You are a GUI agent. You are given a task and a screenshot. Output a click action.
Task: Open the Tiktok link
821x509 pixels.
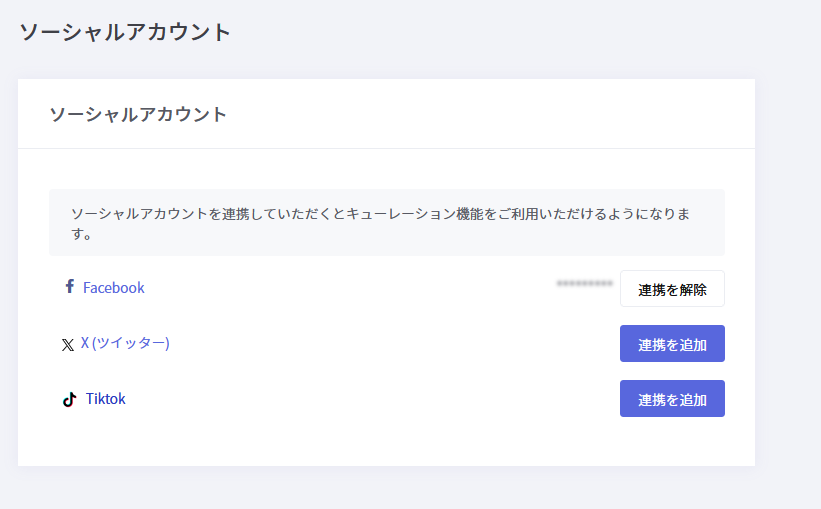(105, 399)
